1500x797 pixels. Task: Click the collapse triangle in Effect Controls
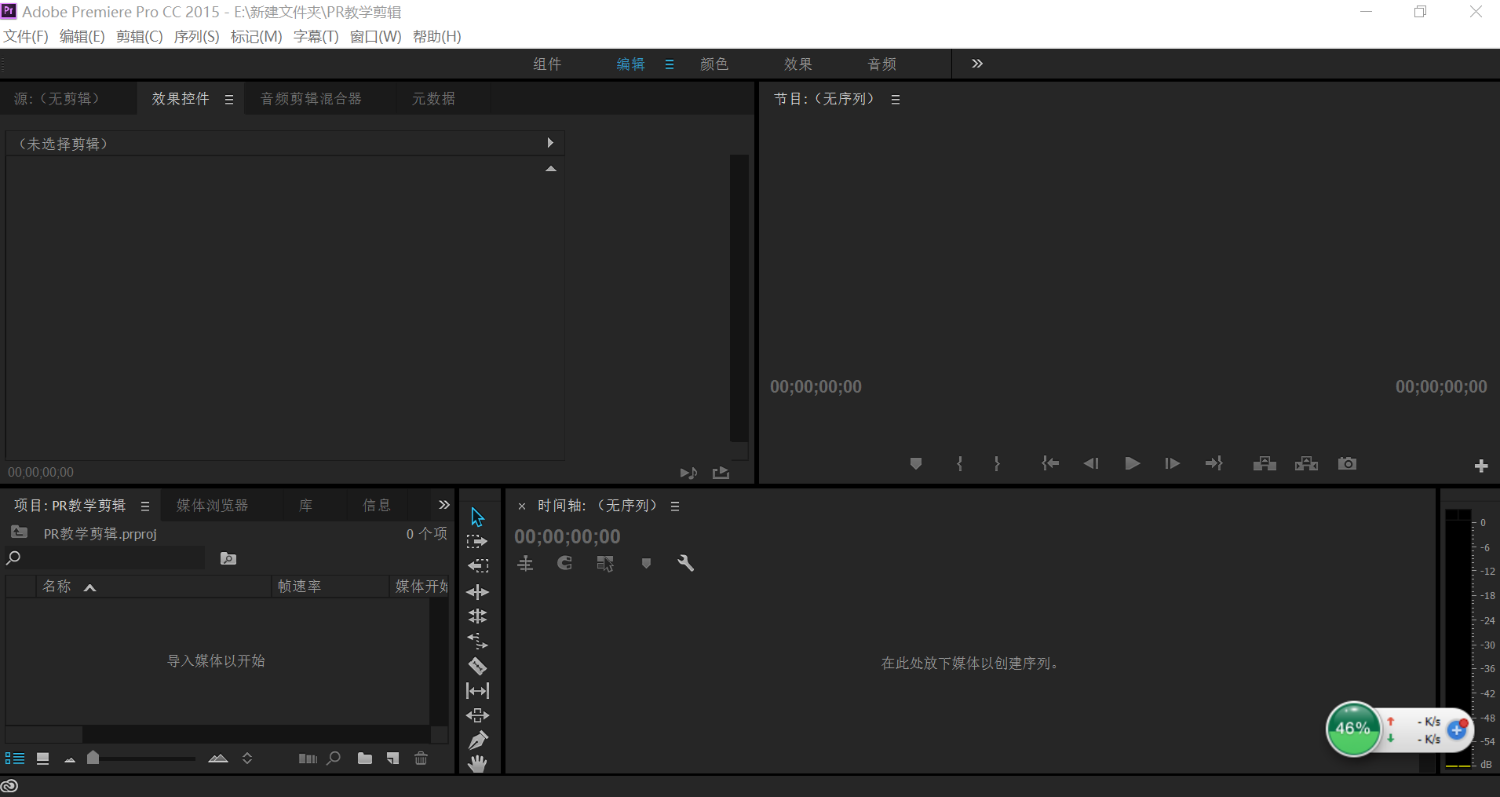550,169
